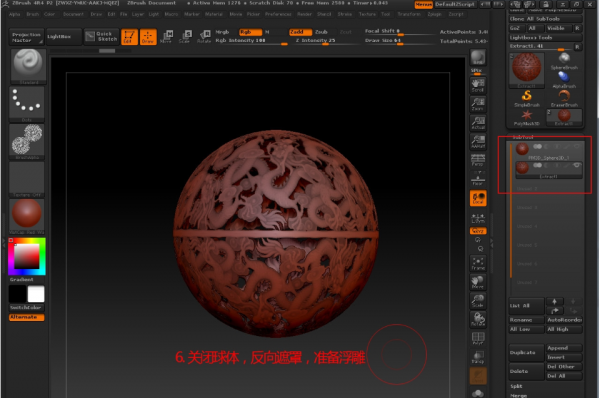Click the right shelf Rotate view icon
600x398 pixels.
pos(478,319)
